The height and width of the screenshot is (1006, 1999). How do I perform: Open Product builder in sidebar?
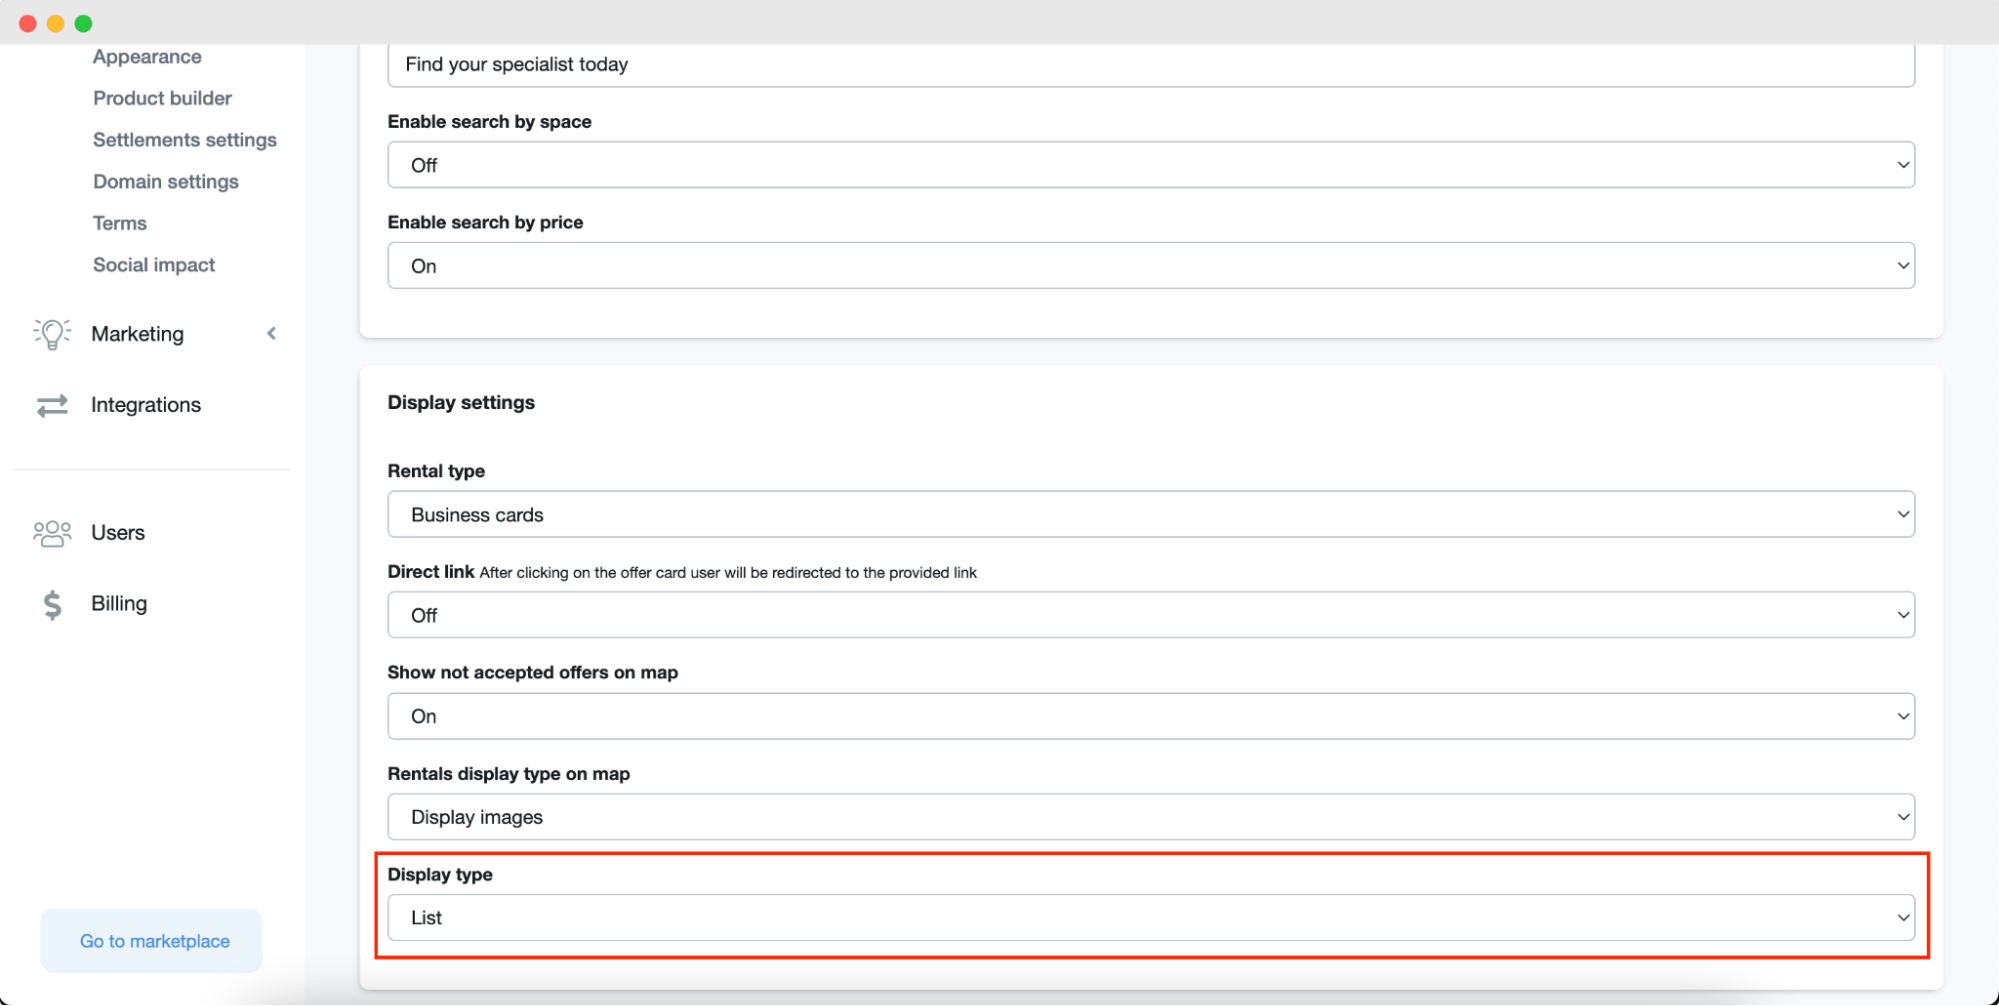[162, 98]
